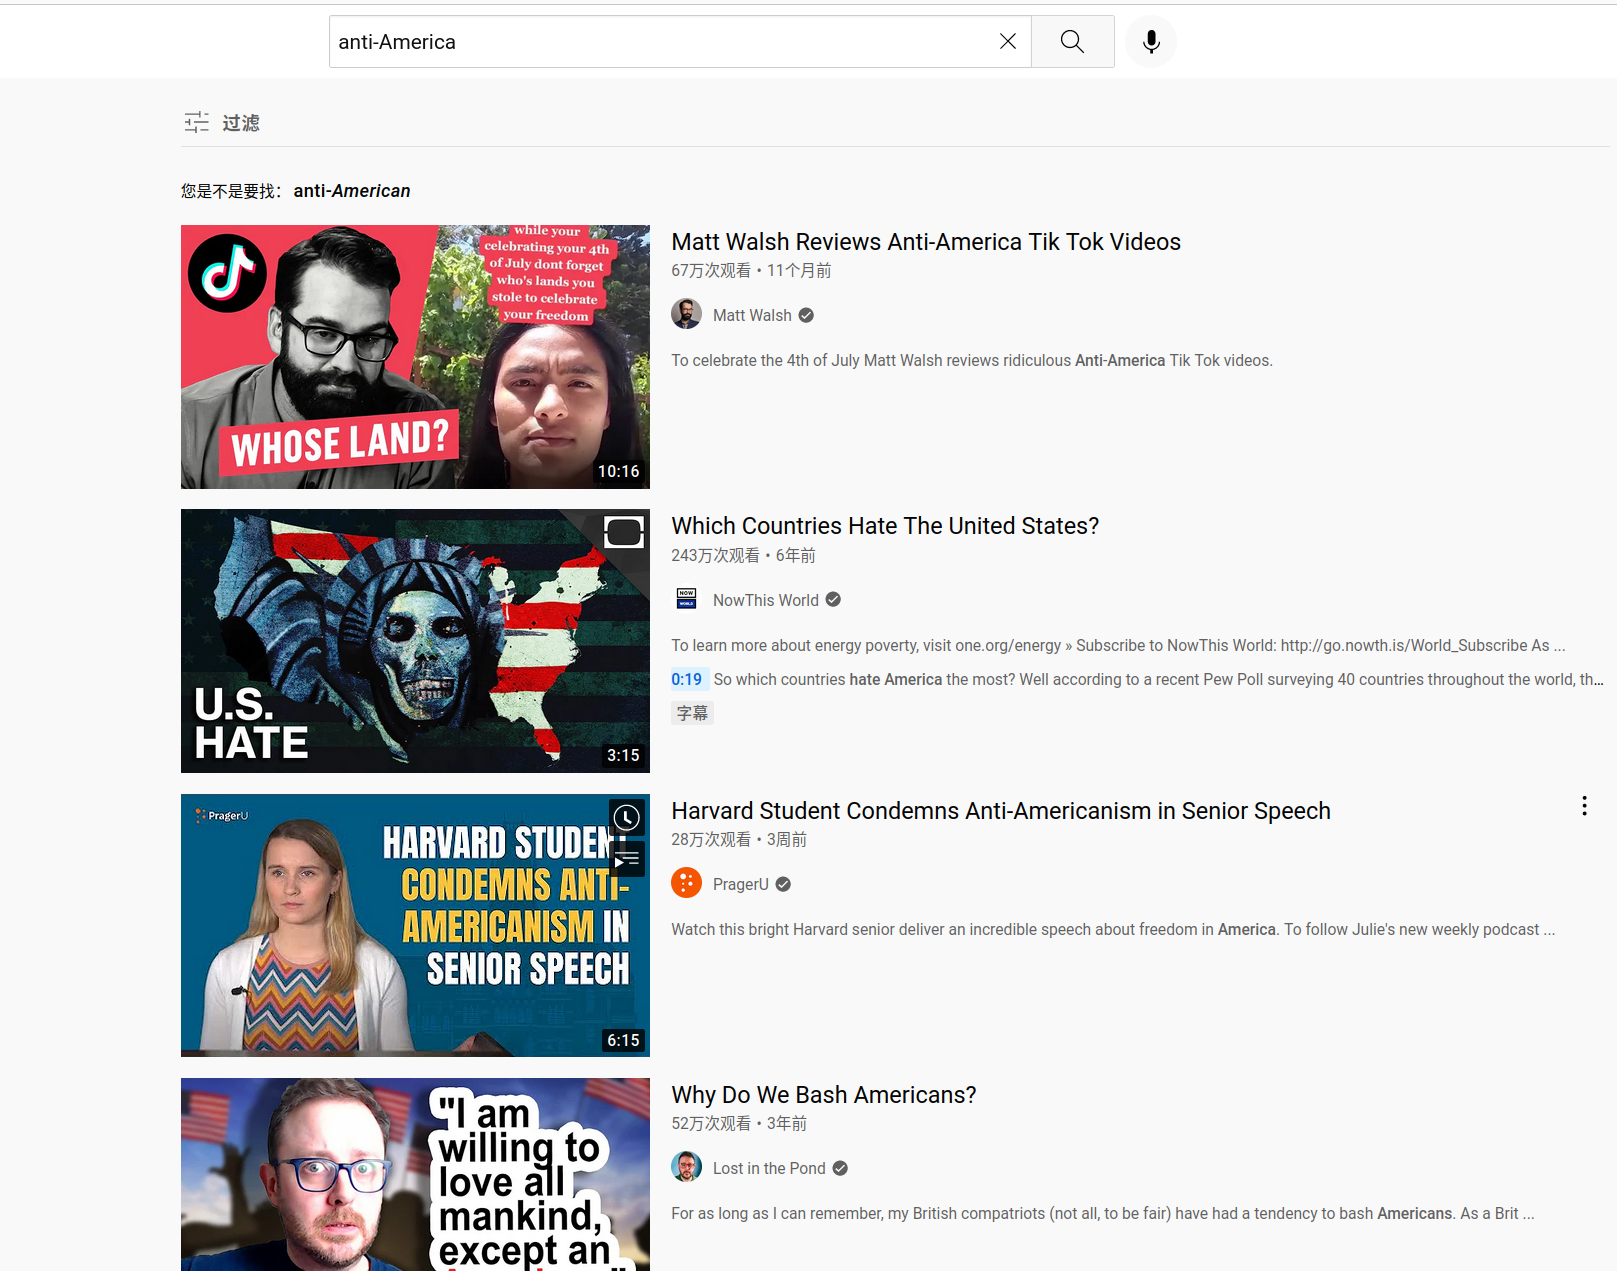Click the verified badge beside PragerU

coord(783,884)
